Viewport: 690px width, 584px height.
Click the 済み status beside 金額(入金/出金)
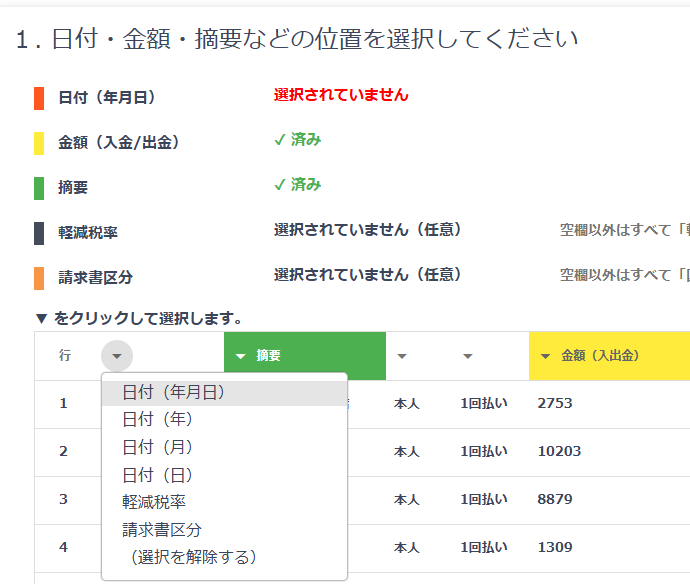tap(298, 140)
